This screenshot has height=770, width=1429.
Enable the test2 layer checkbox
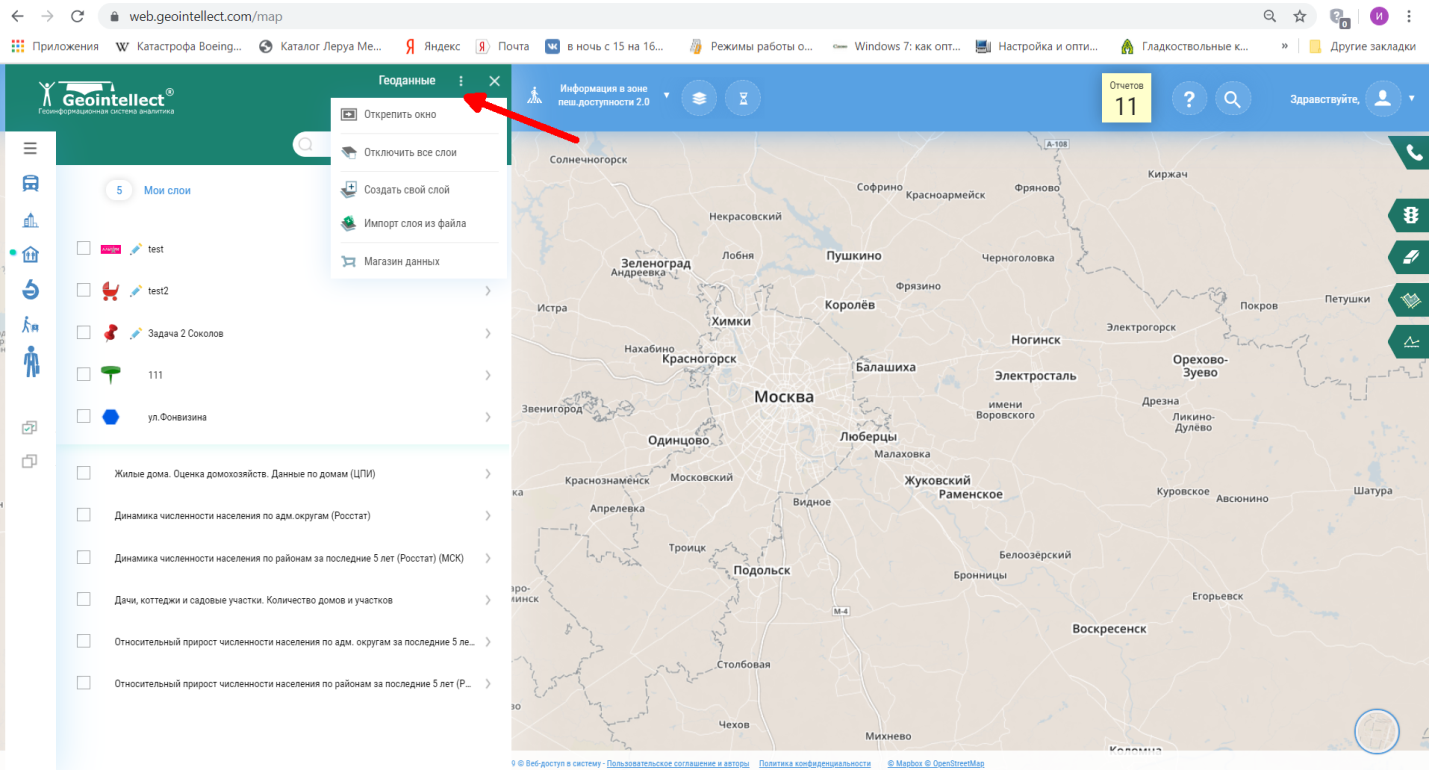84,290
